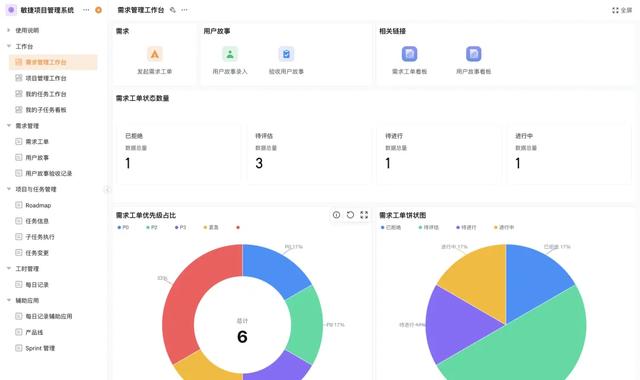Viewport: 640px width, 380px height.
Task: Open the 需求工单看板 link icon
Action: (x=409, y=54)
